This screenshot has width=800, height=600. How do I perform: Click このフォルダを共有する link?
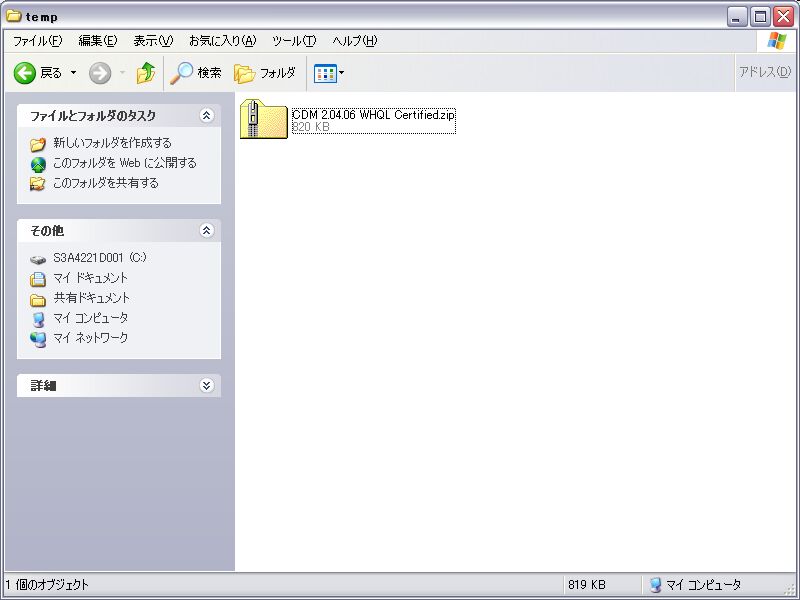(x=106, y=183)
